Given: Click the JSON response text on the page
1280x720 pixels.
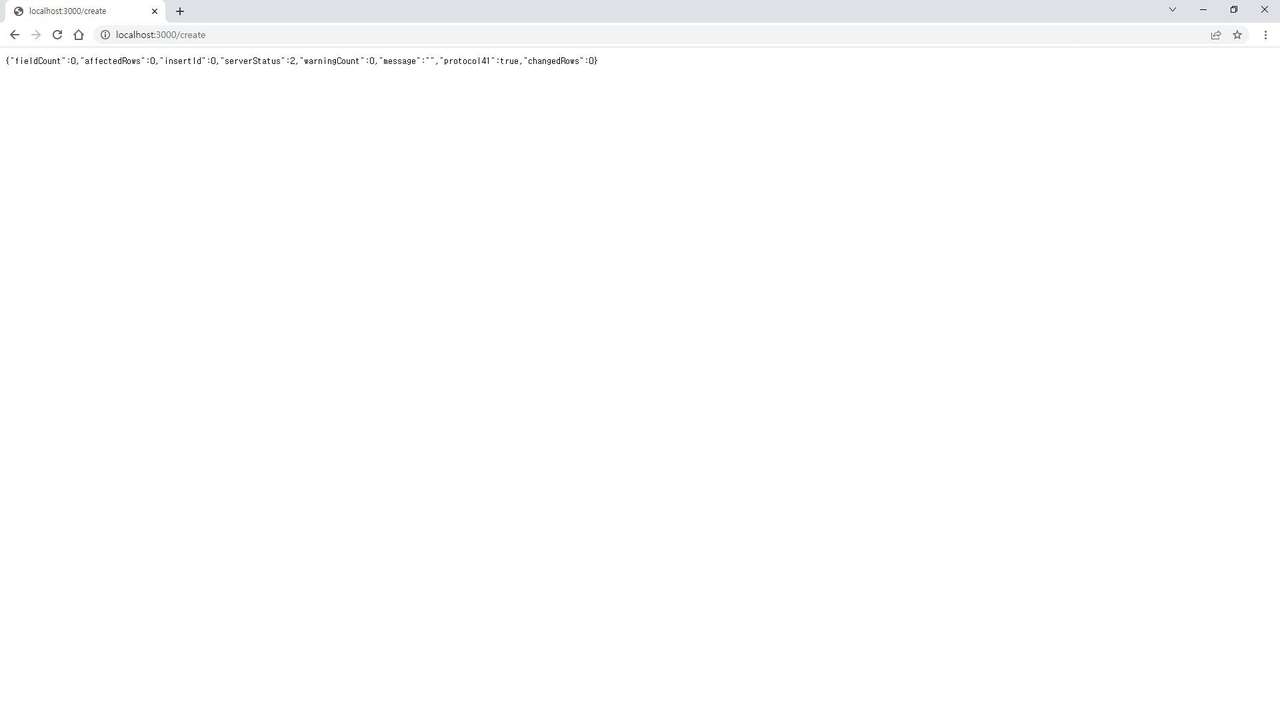Looking at the screenshot, I should pyautogui.click(x=300, y=60).
